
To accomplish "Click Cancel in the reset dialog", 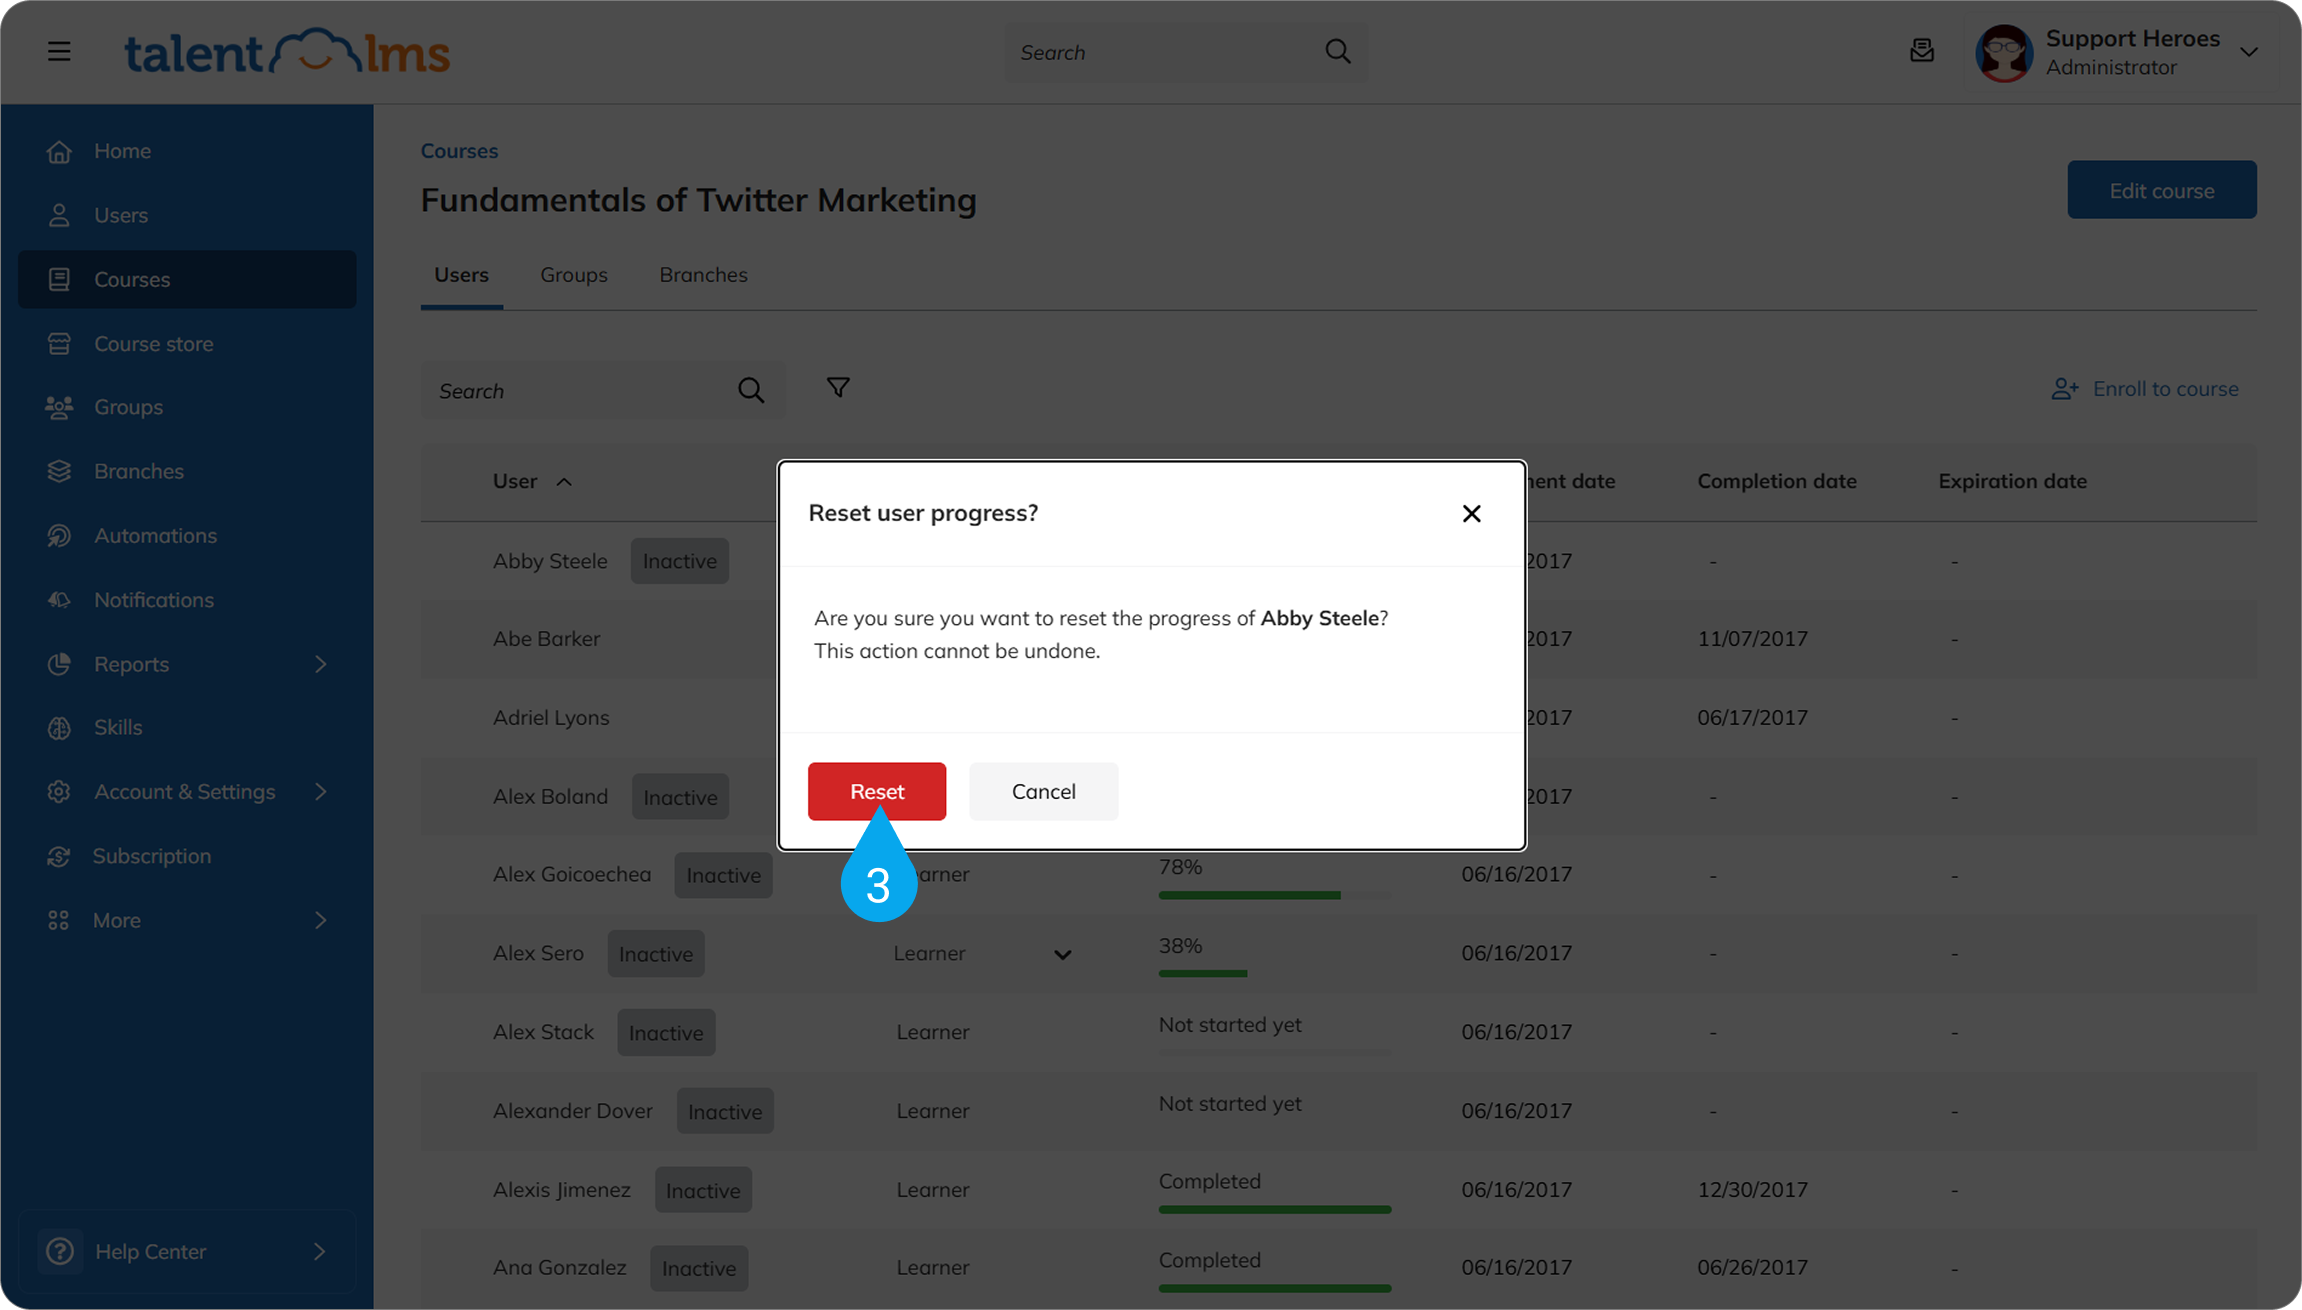I will tap(1044, 791).
